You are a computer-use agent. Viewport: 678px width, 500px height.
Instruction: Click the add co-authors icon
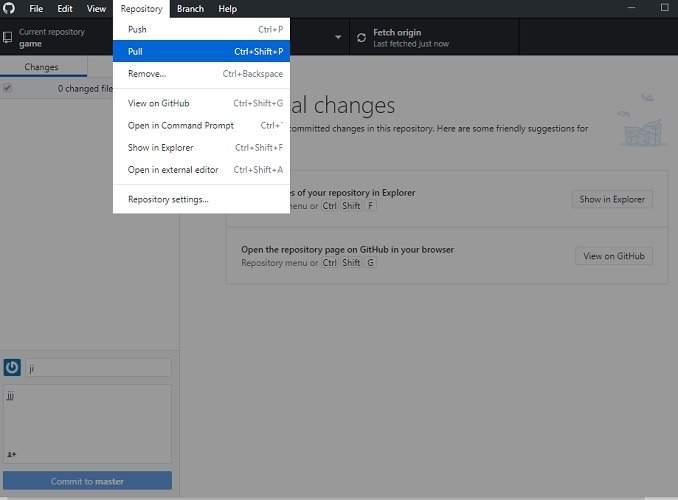12,454
